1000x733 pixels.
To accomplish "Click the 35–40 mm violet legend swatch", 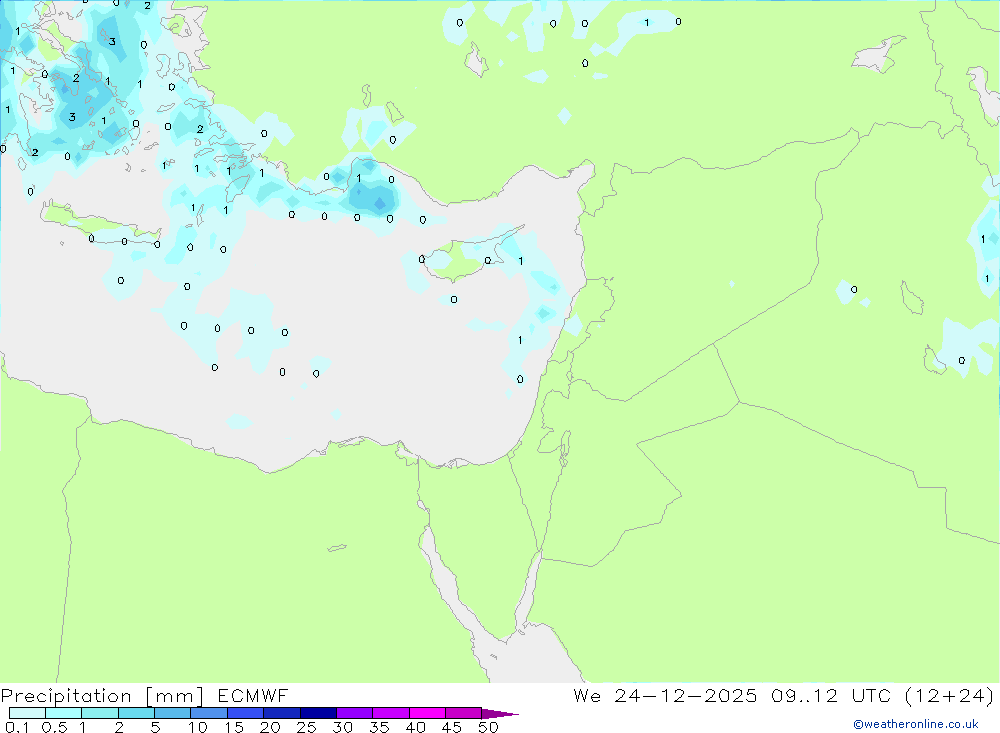I will point(391,713).
